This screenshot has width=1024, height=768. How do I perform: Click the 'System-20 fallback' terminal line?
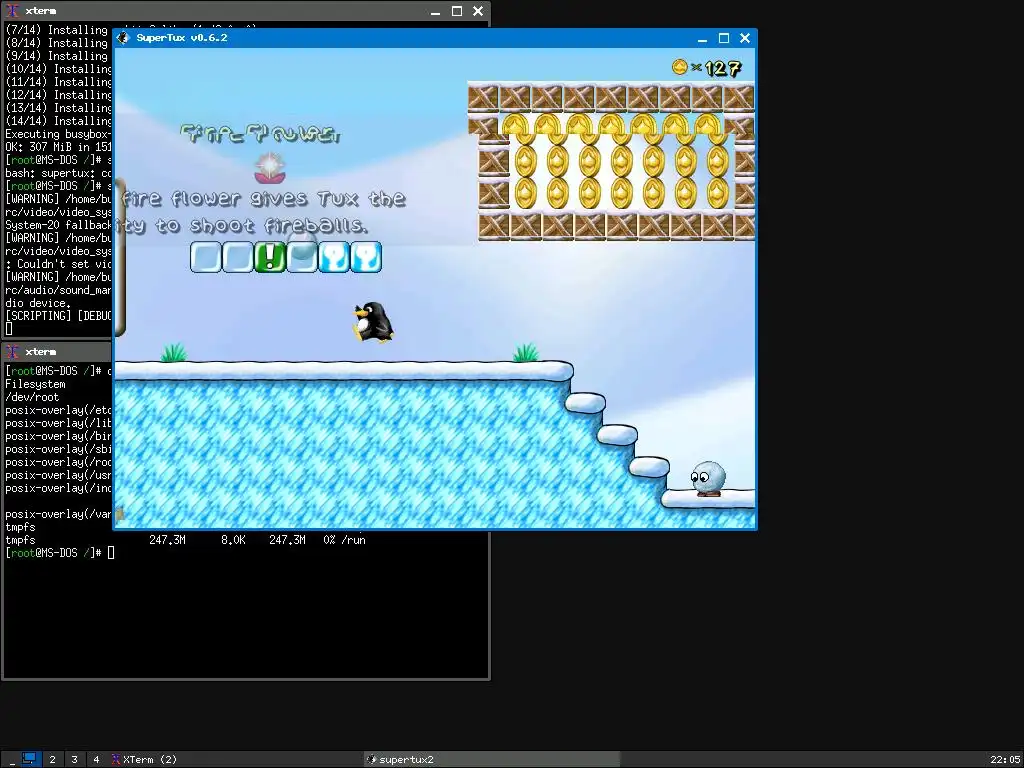[x=59, y=225]
